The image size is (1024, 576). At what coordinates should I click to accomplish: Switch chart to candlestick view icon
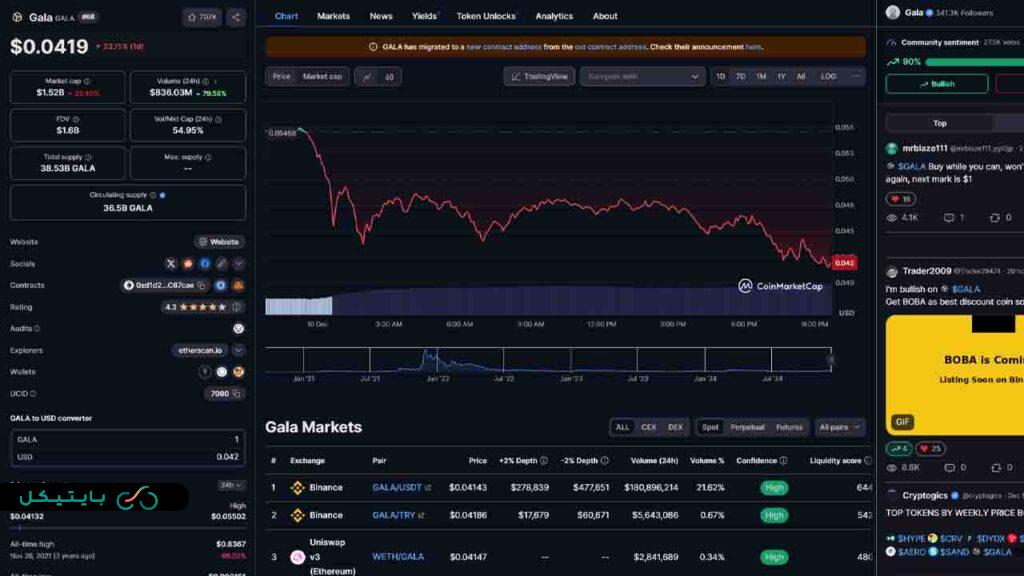coord(389,76)
